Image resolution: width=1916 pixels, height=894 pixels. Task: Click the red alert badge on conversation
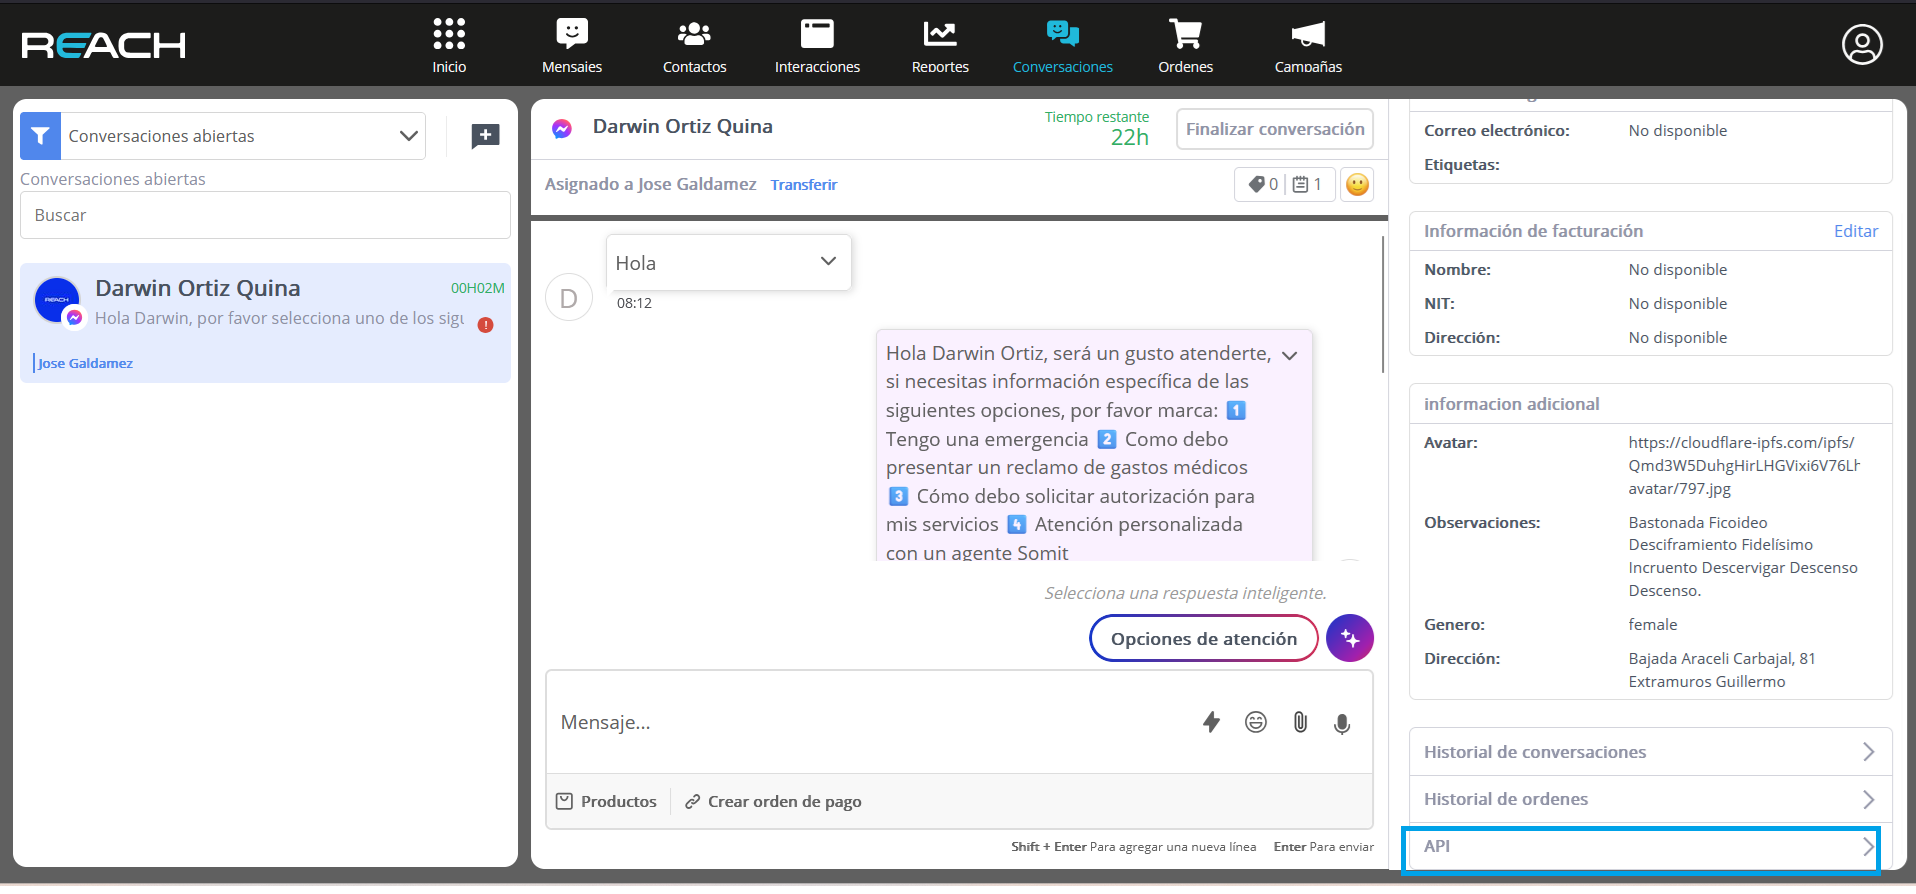pos(486,325)
